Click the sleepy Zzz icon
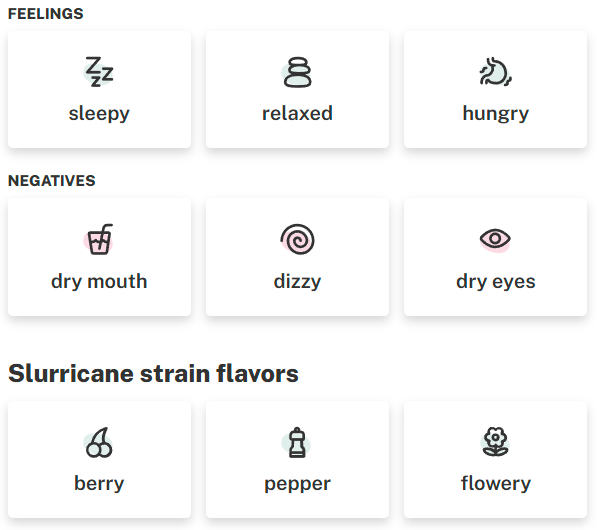 coord(99,72)
